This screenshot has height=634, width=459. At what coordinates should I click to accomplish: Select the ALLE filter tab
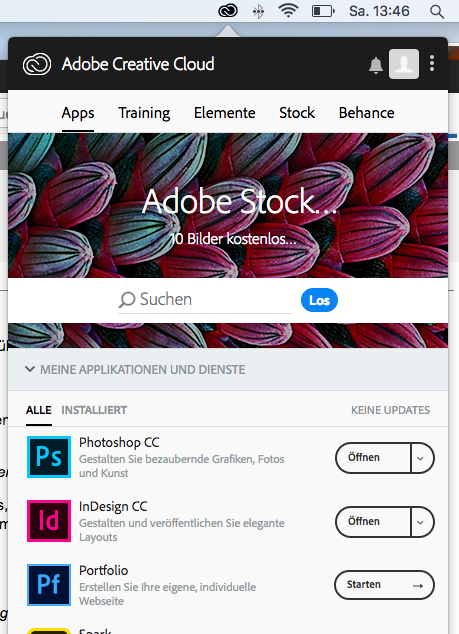point(39,410)
